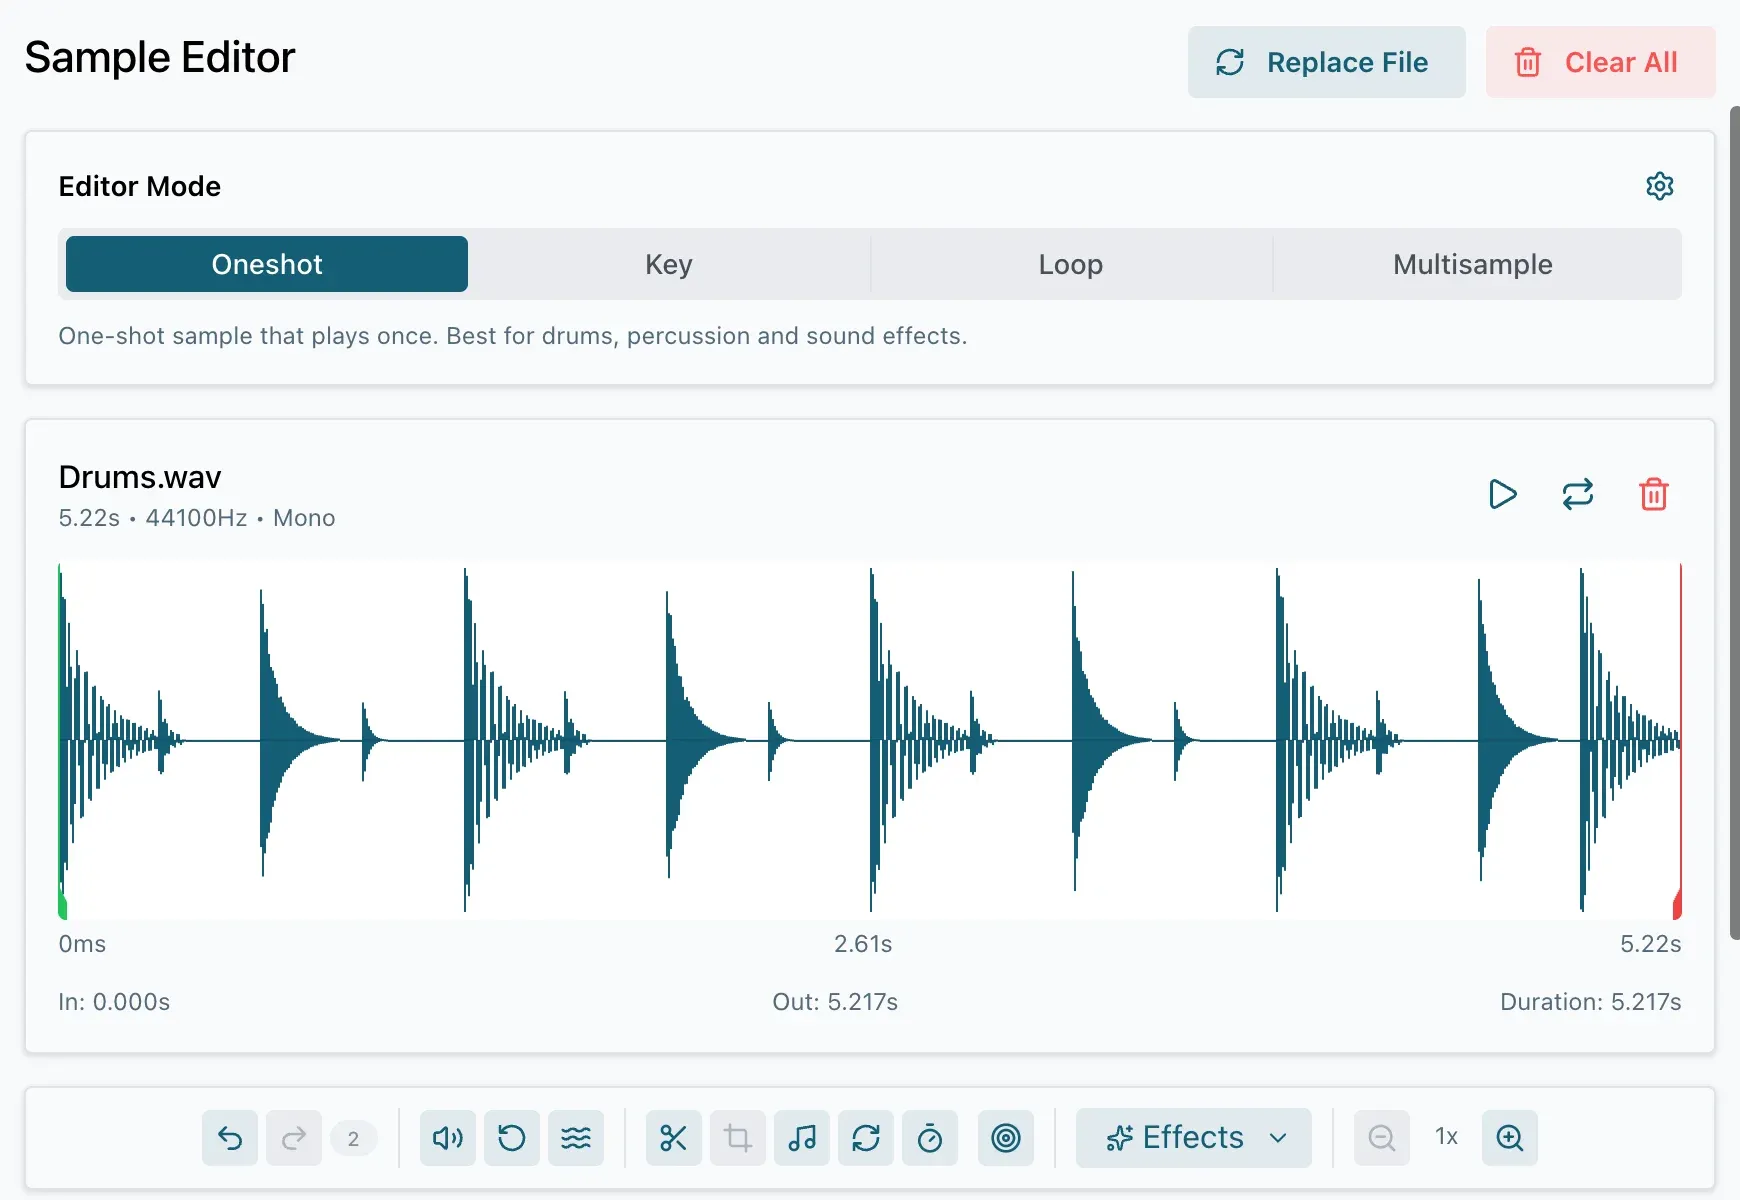The image size is (1740, 1200).
Task: Click the waves fade icon
Action: pyautogui.click(x=576, y=1138)
